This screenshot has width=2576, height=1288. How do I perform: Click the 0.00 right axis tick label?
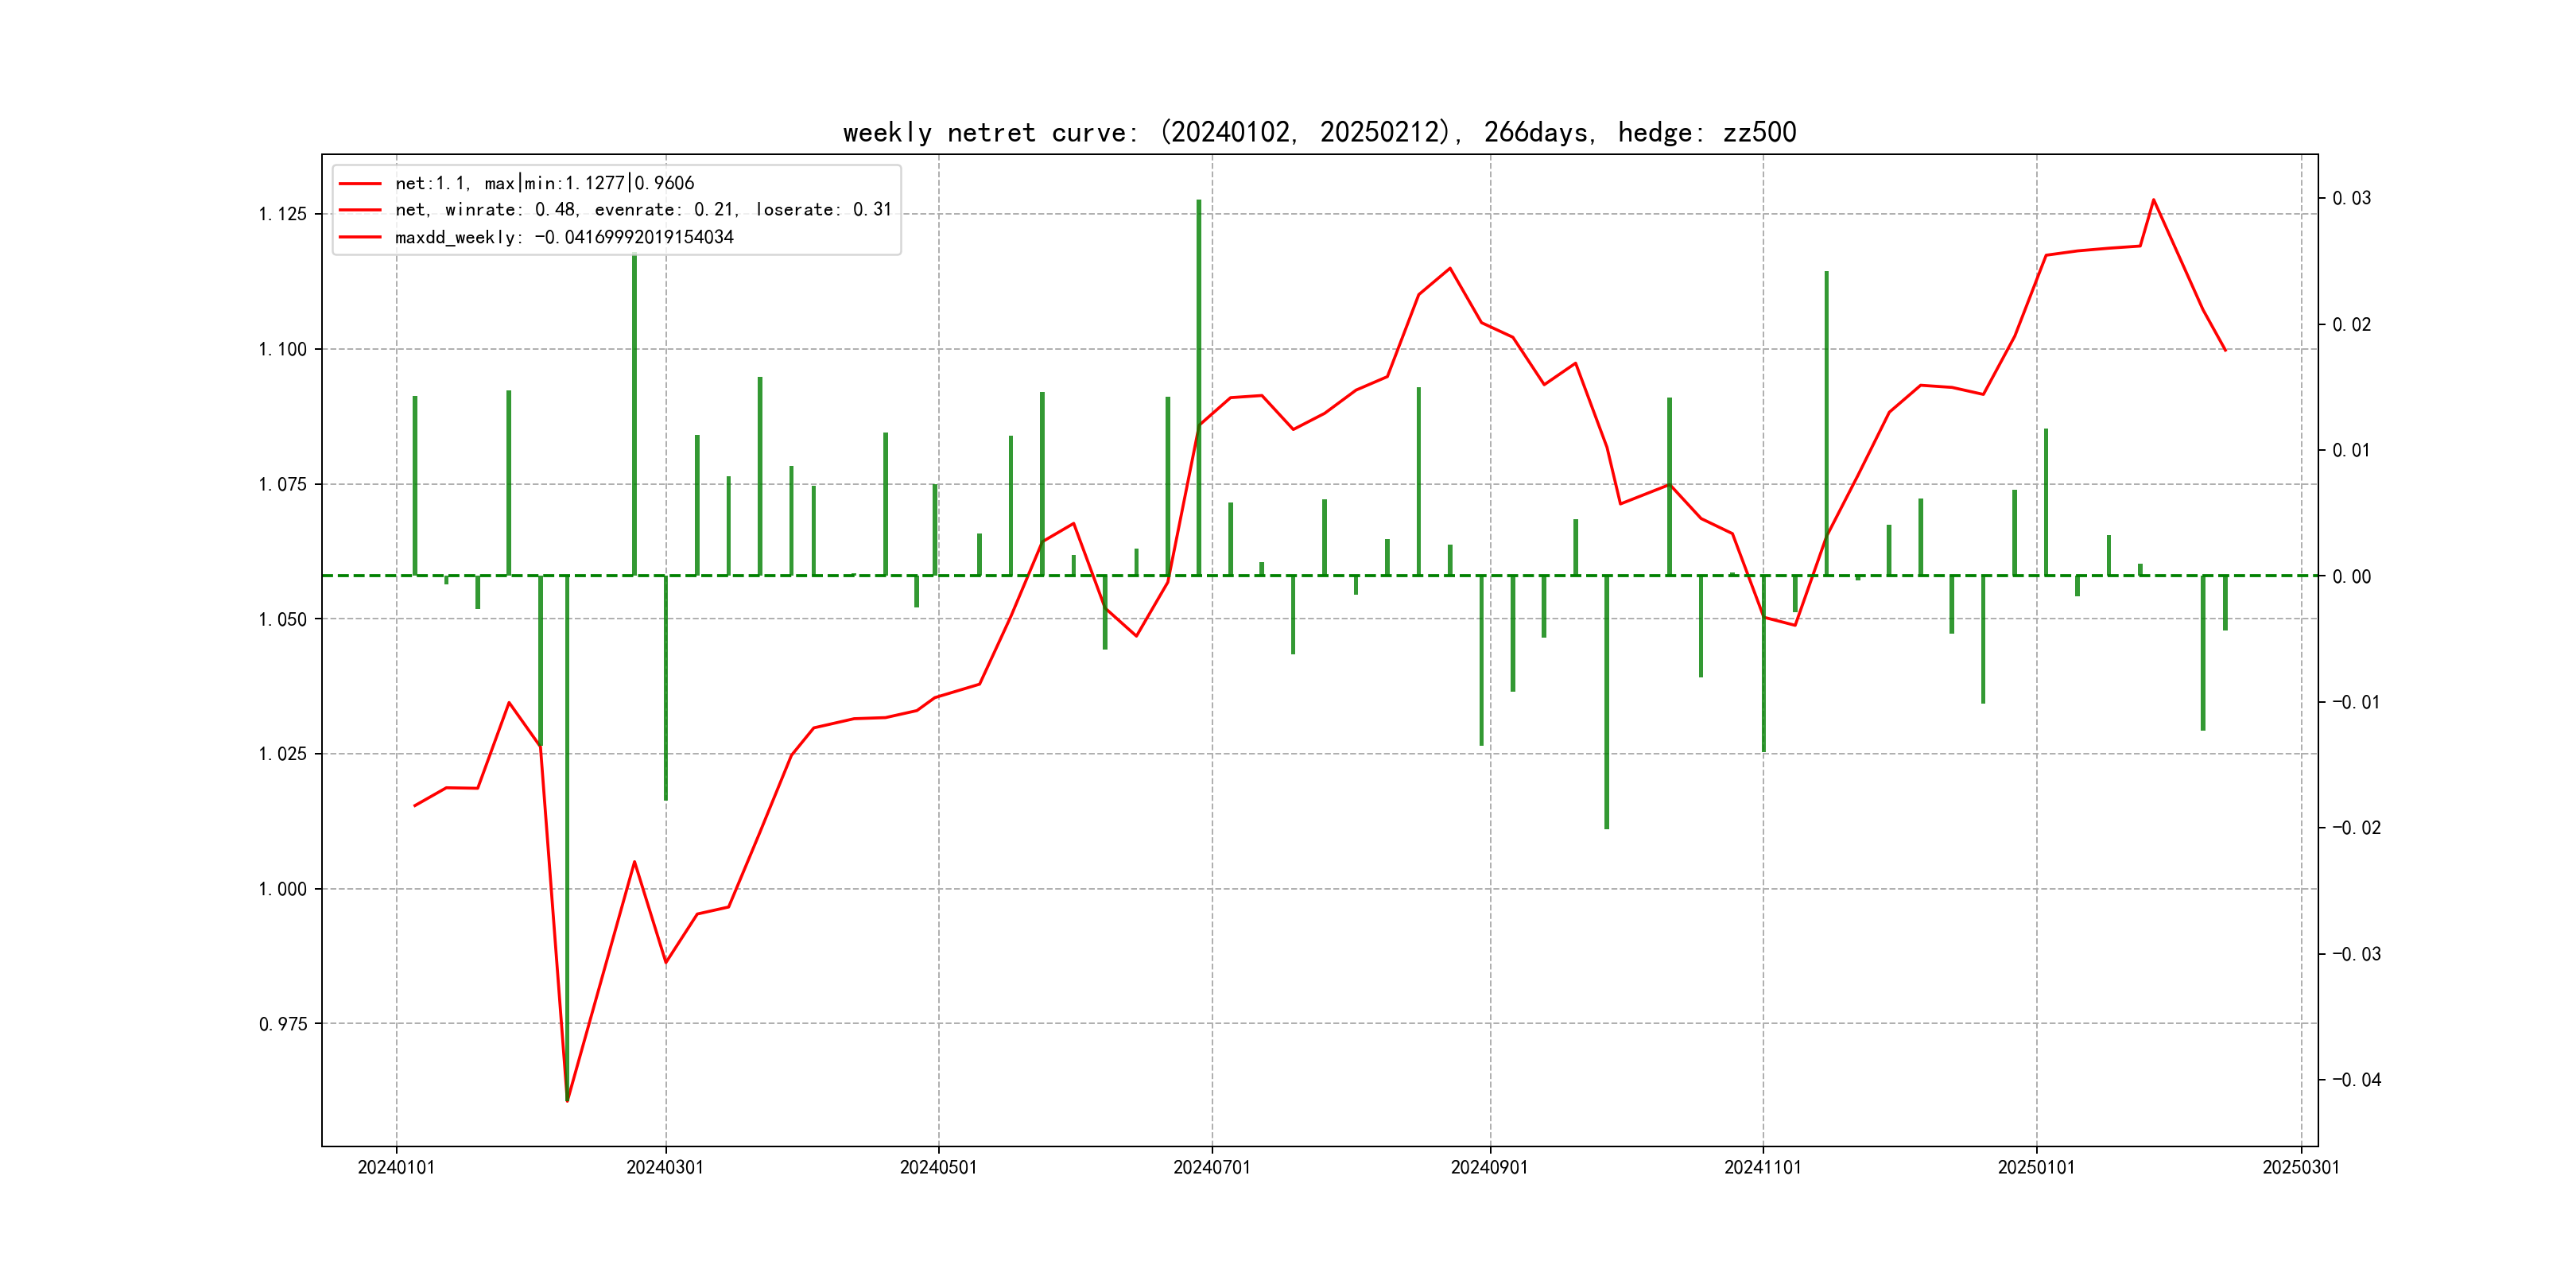[x=2351, y=576]
